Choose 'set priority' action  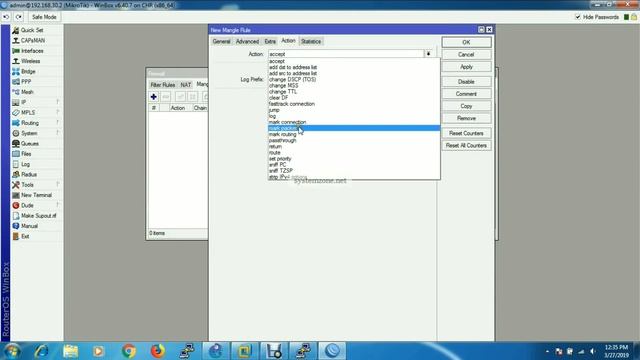tap(354, 159)
